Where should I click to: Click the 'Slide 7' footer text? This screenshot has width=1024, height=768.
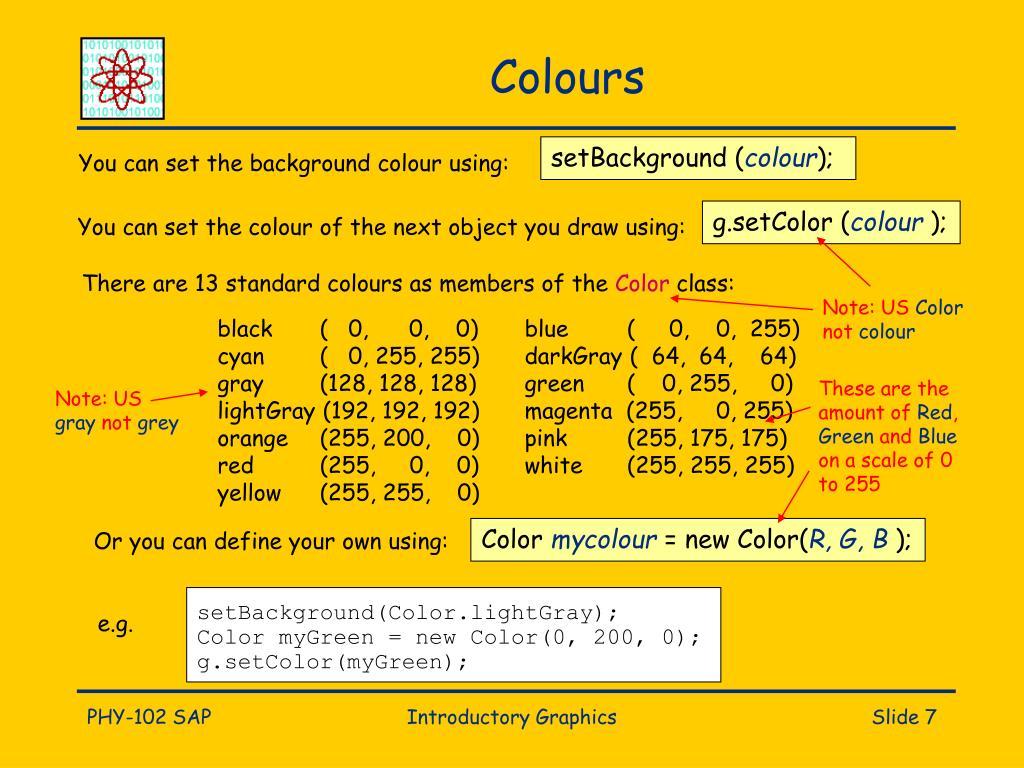point(904,717)
